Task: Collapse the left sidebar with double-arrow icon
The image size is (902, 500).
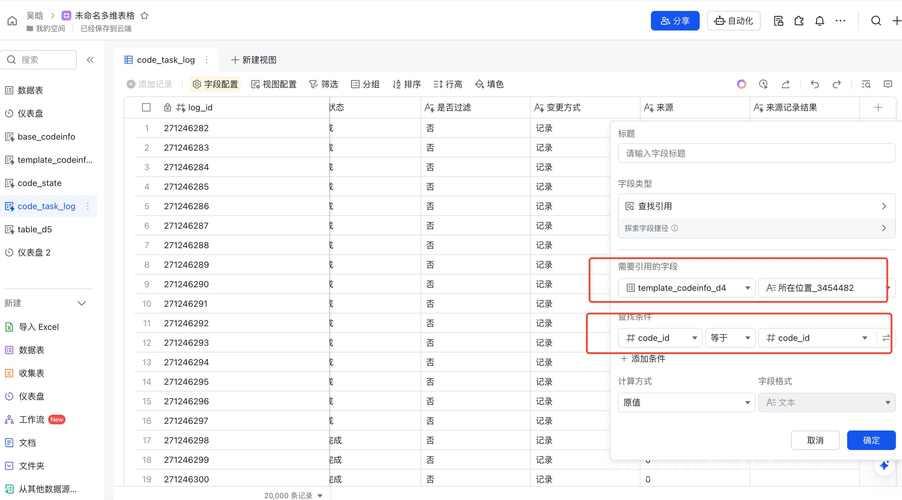Action: click(x=90, y=60)
